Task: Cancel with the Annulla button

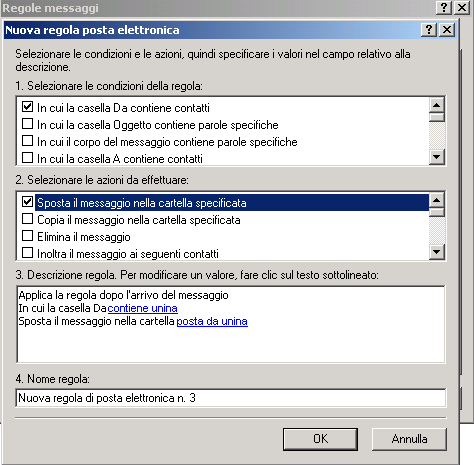Action: 409,439
